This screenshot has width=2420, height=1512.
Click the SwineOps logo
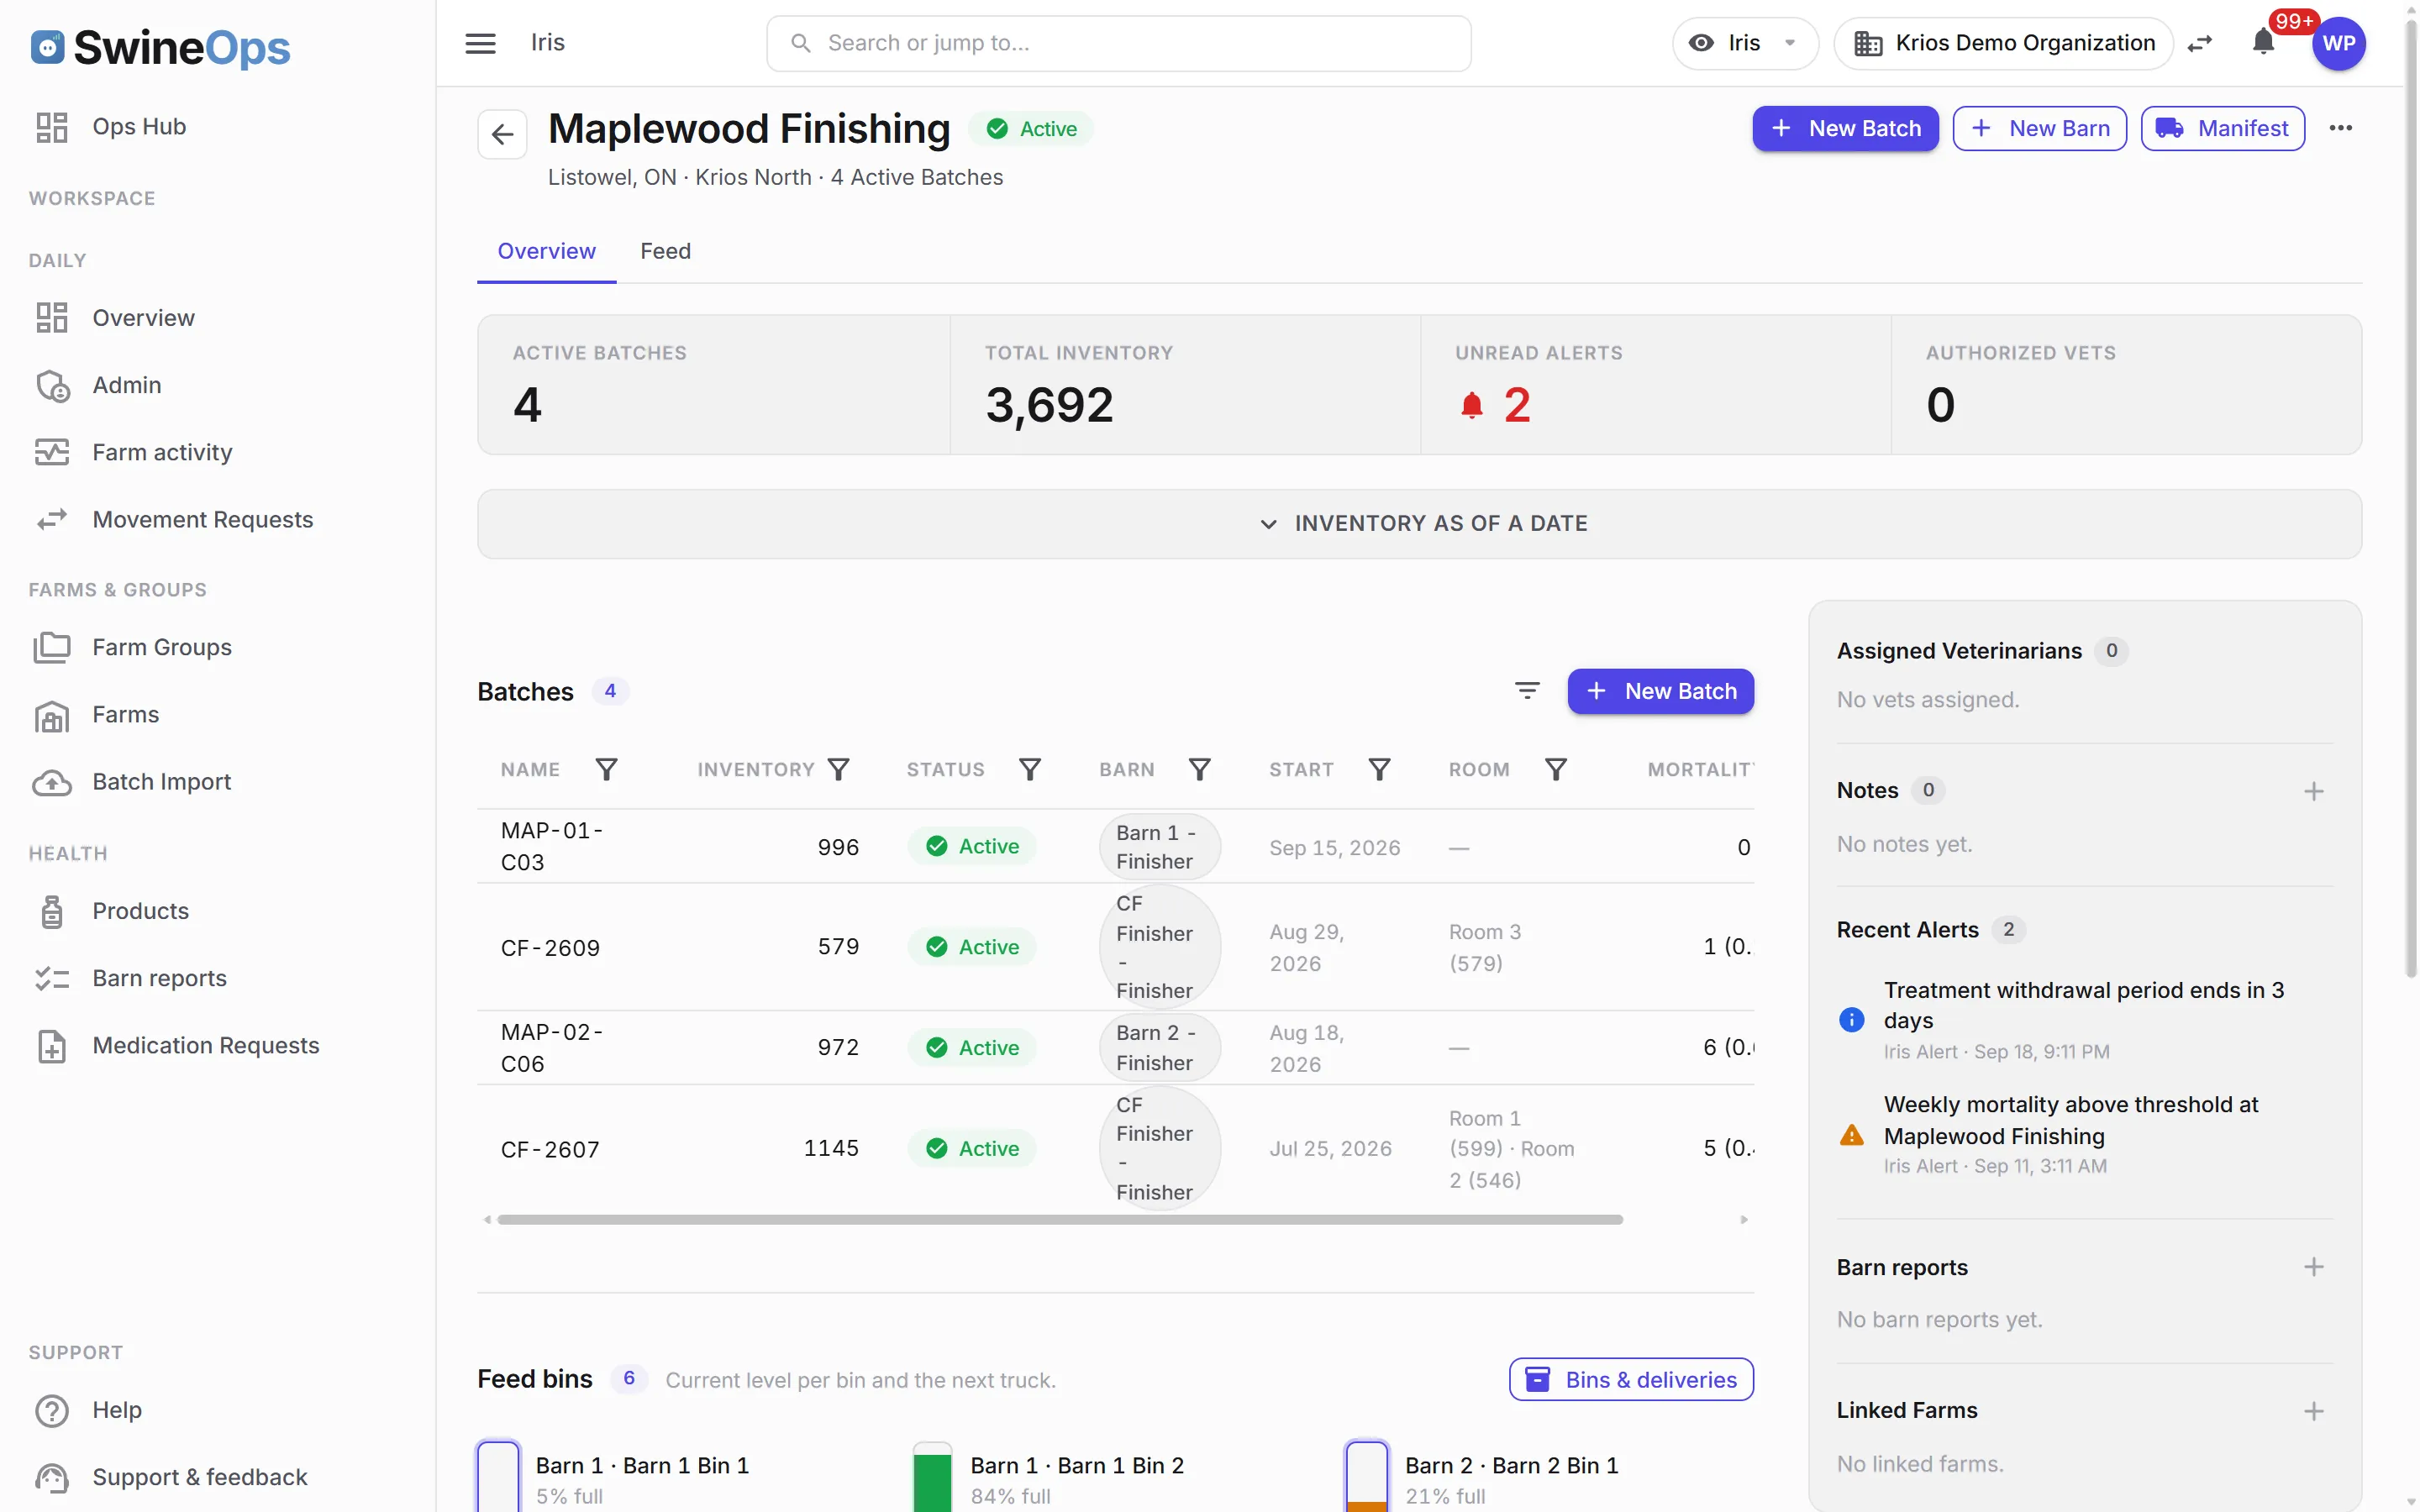tap(160, 47)
